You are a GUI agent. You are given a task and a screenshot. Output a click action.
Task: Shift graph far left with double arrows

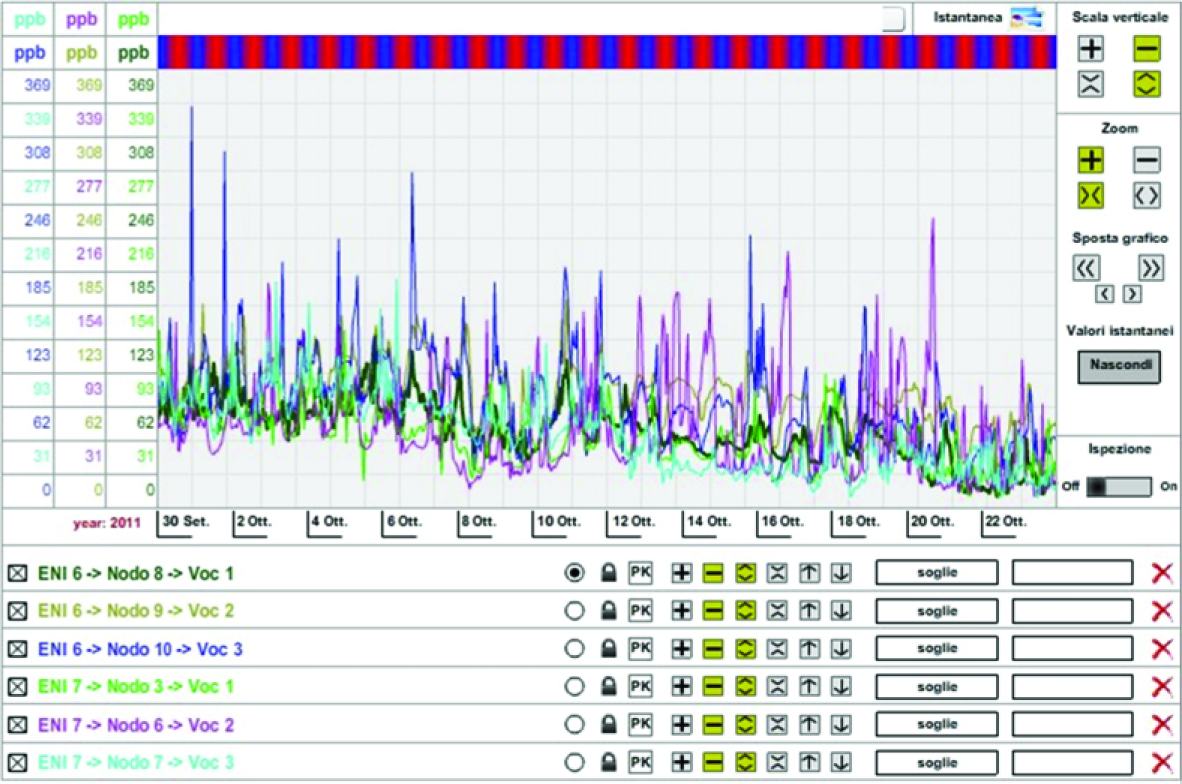click(1086, 268)
